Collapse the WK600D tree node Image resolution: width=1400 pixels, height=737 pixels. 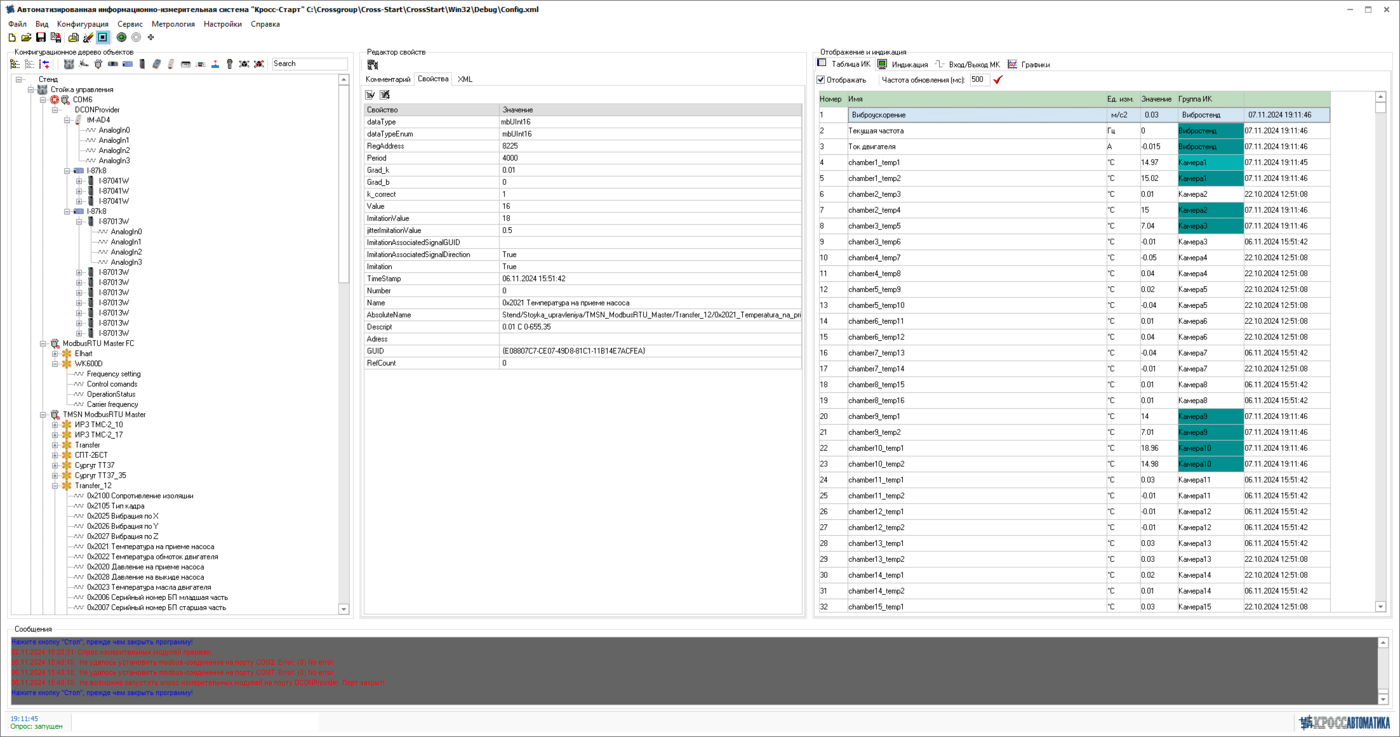point(55,364)
